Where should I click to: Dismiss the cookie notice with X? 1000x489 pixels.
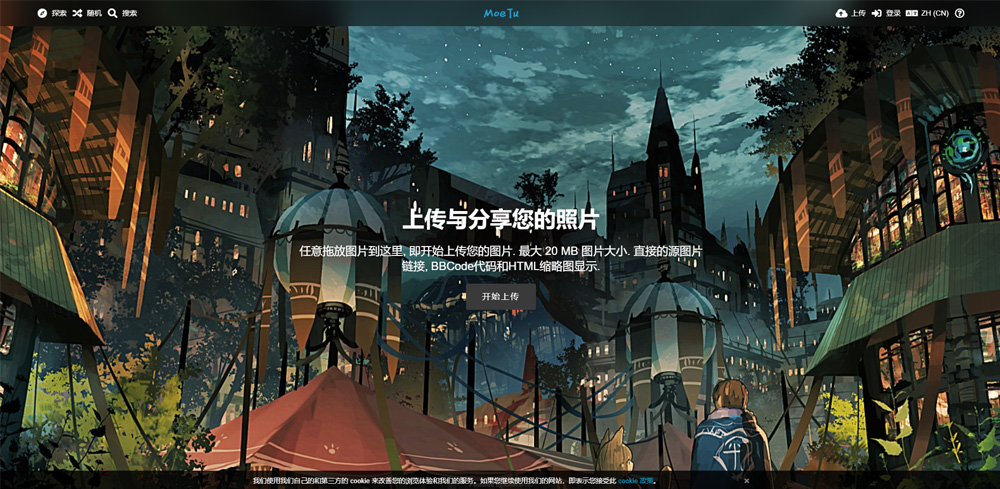click(x=747, y=480)
